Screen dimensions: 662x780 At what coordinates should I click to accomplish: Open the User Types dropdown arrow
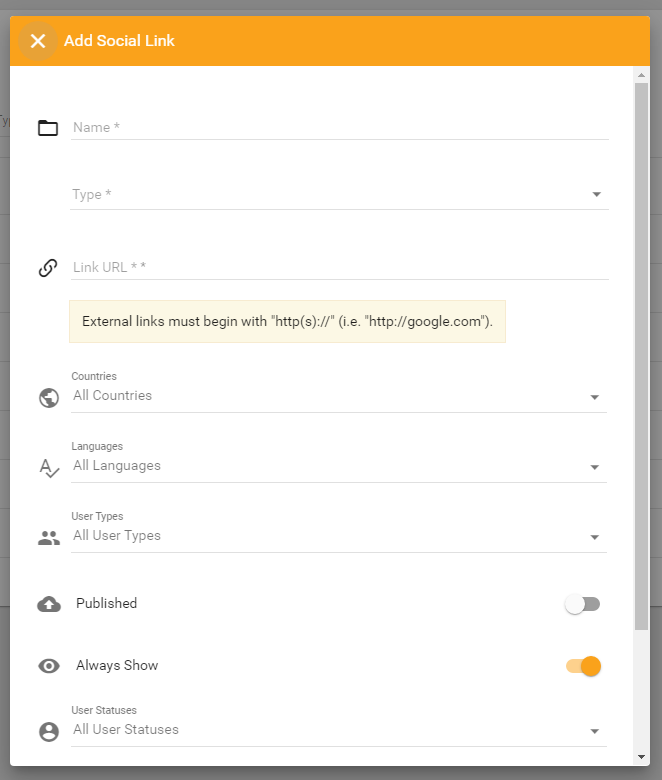tap(595, 538)
